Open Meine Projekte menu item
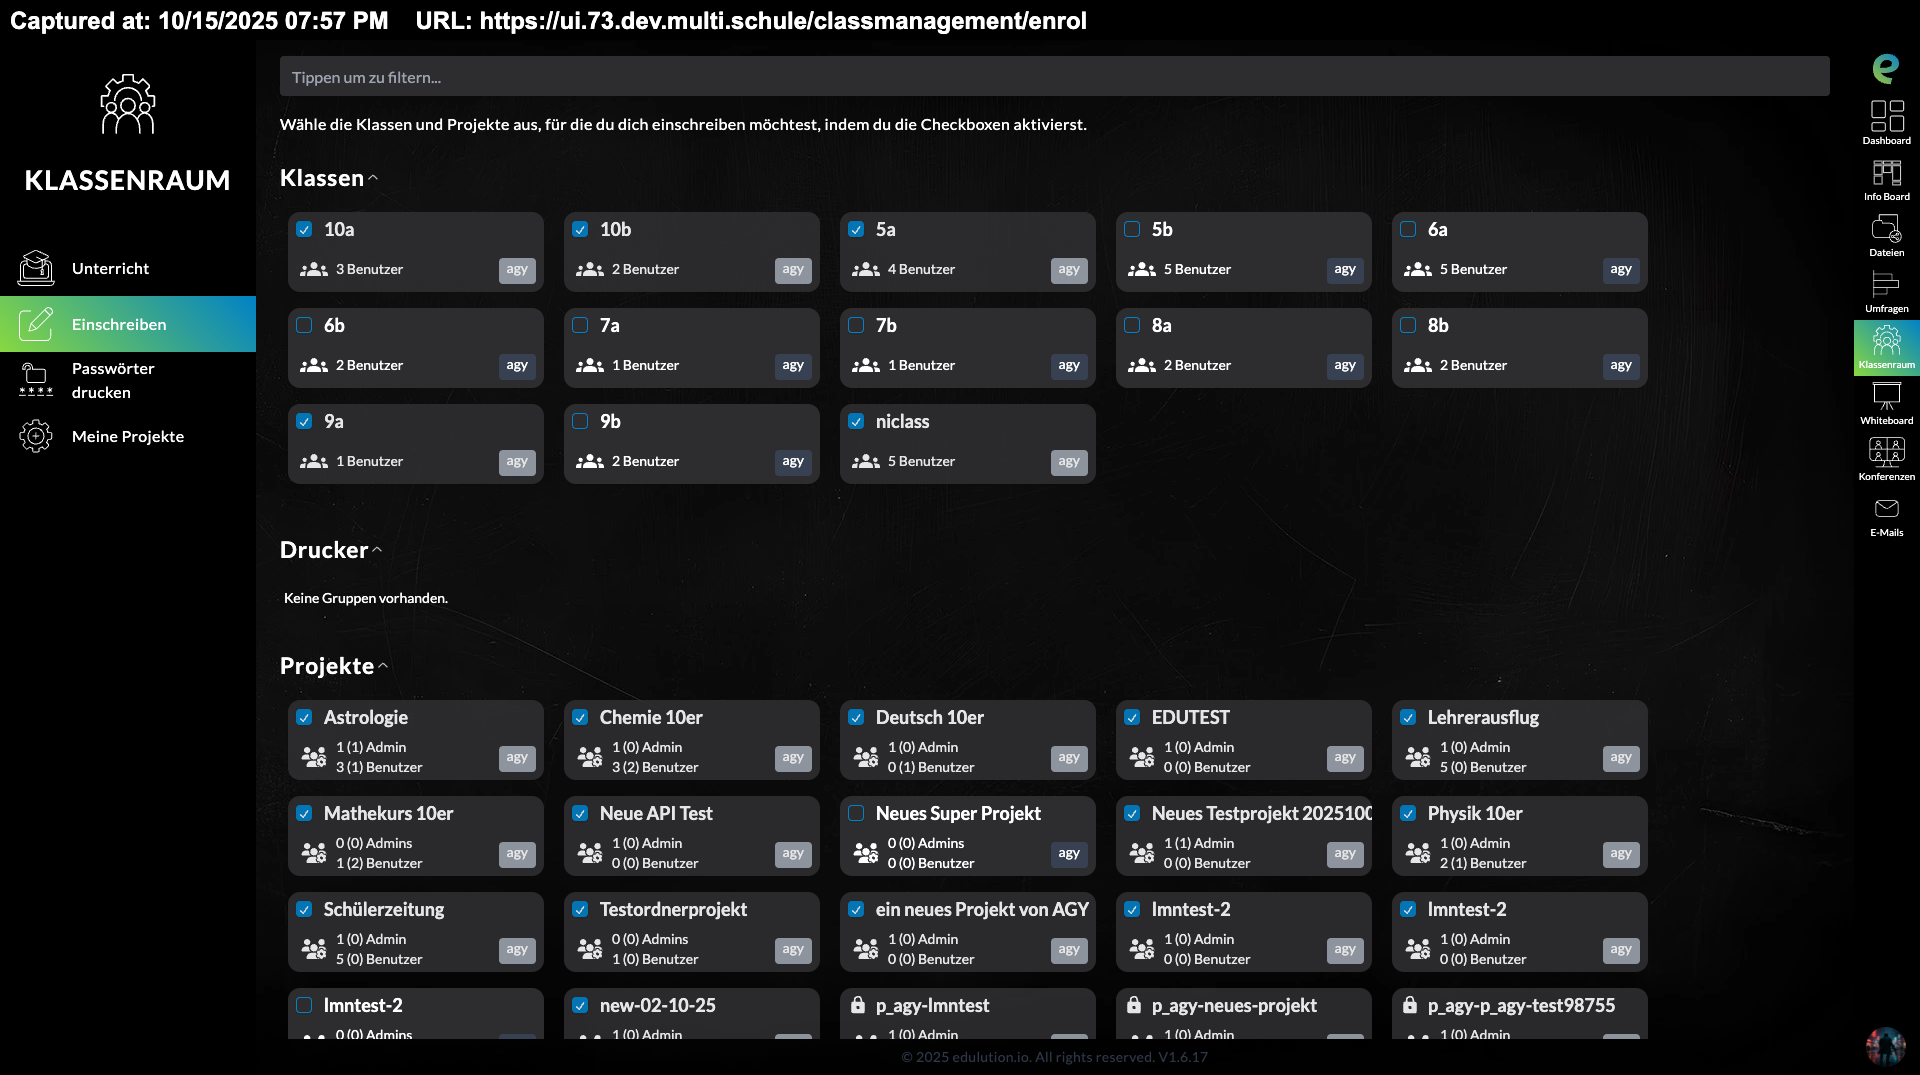This screenshot has height=1075, width=1920. coord(127,436)
